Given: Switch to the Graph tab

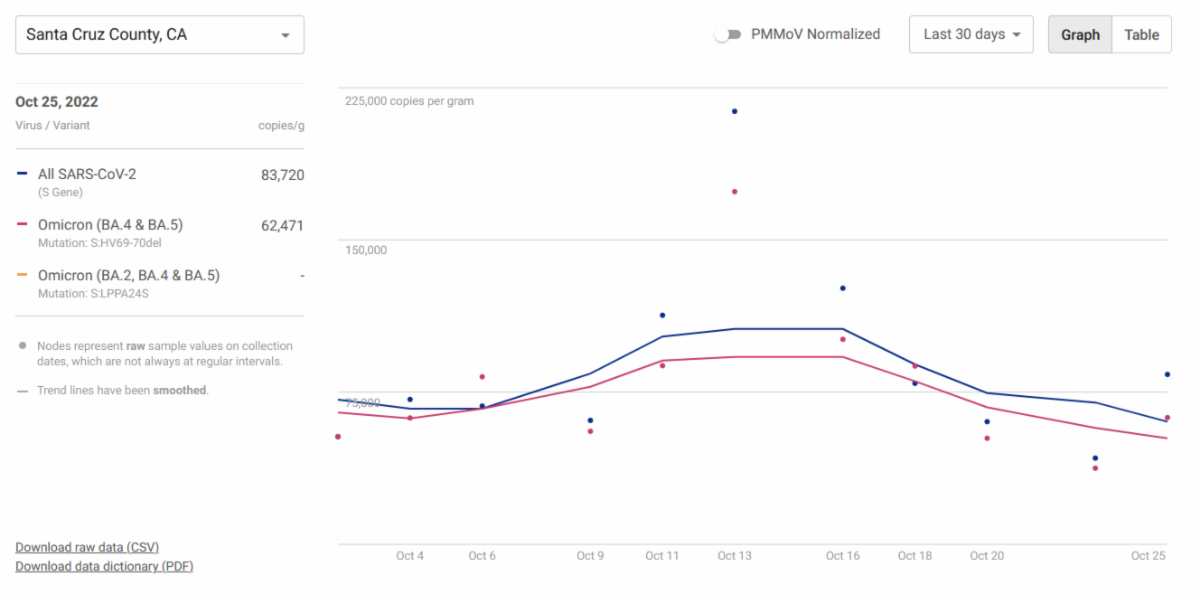Looking at the screenshot, I should point(1080,35).
